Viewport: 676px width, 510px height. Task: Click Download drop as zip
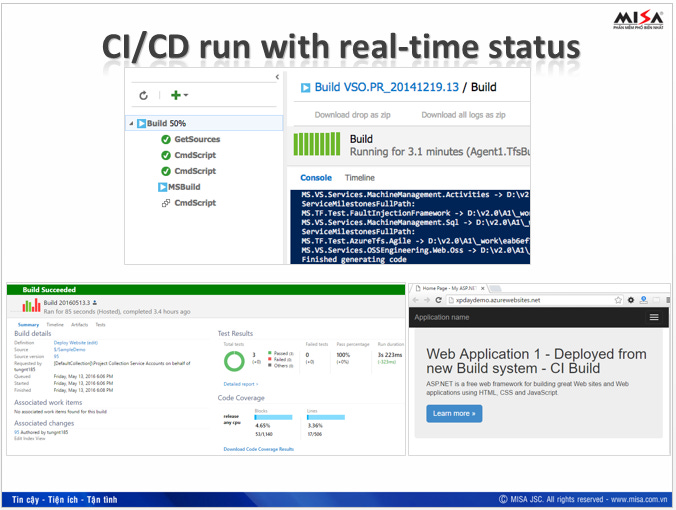[353, 115]
